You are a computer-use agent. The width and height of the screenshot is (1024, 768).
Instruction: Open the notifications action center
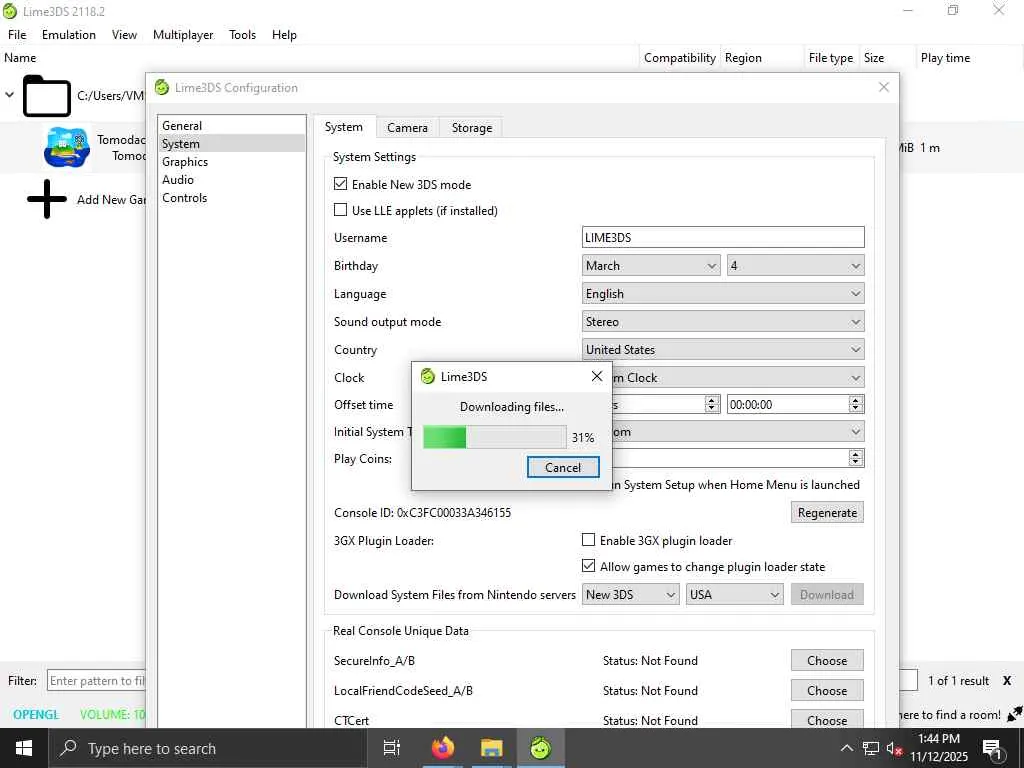tap(992, 748)
